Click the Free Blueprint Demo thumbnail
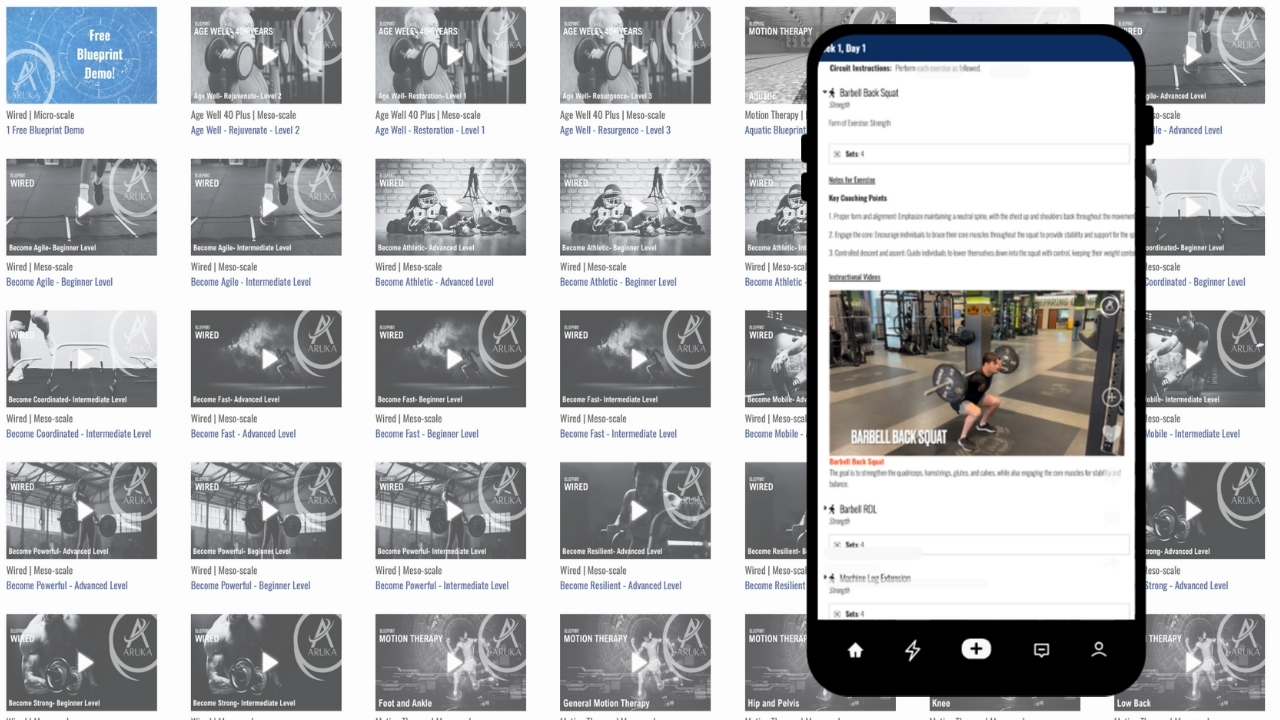 point(81,55)
